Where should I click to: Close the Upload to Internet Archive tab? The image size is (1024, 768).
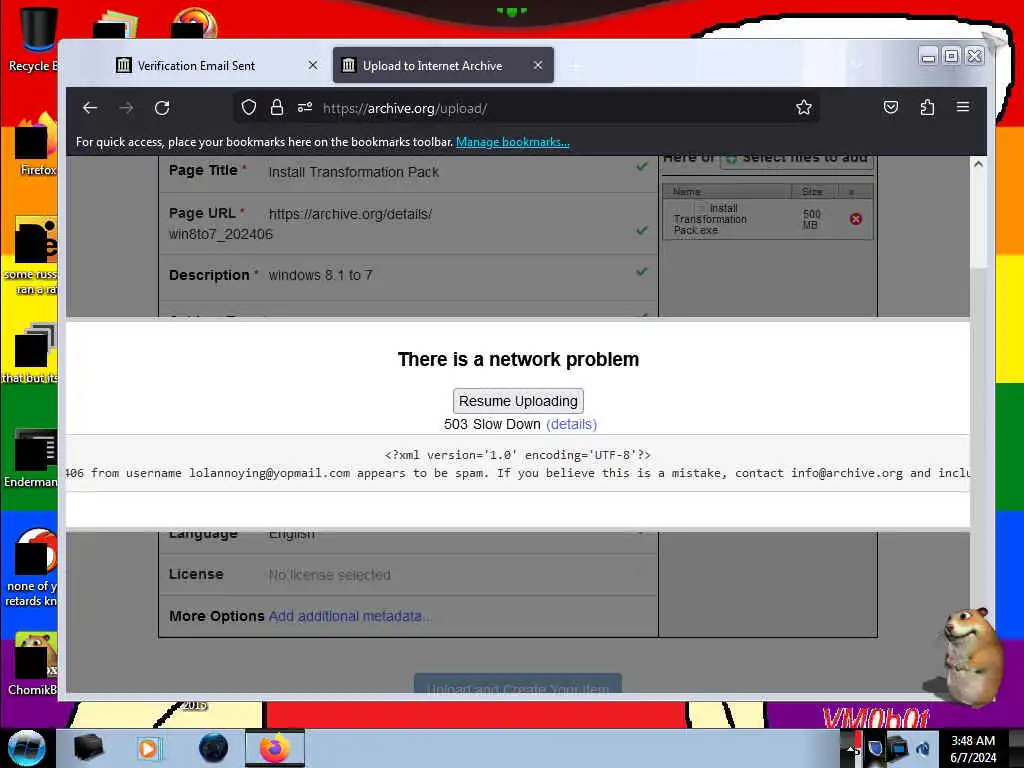(537, 65)
